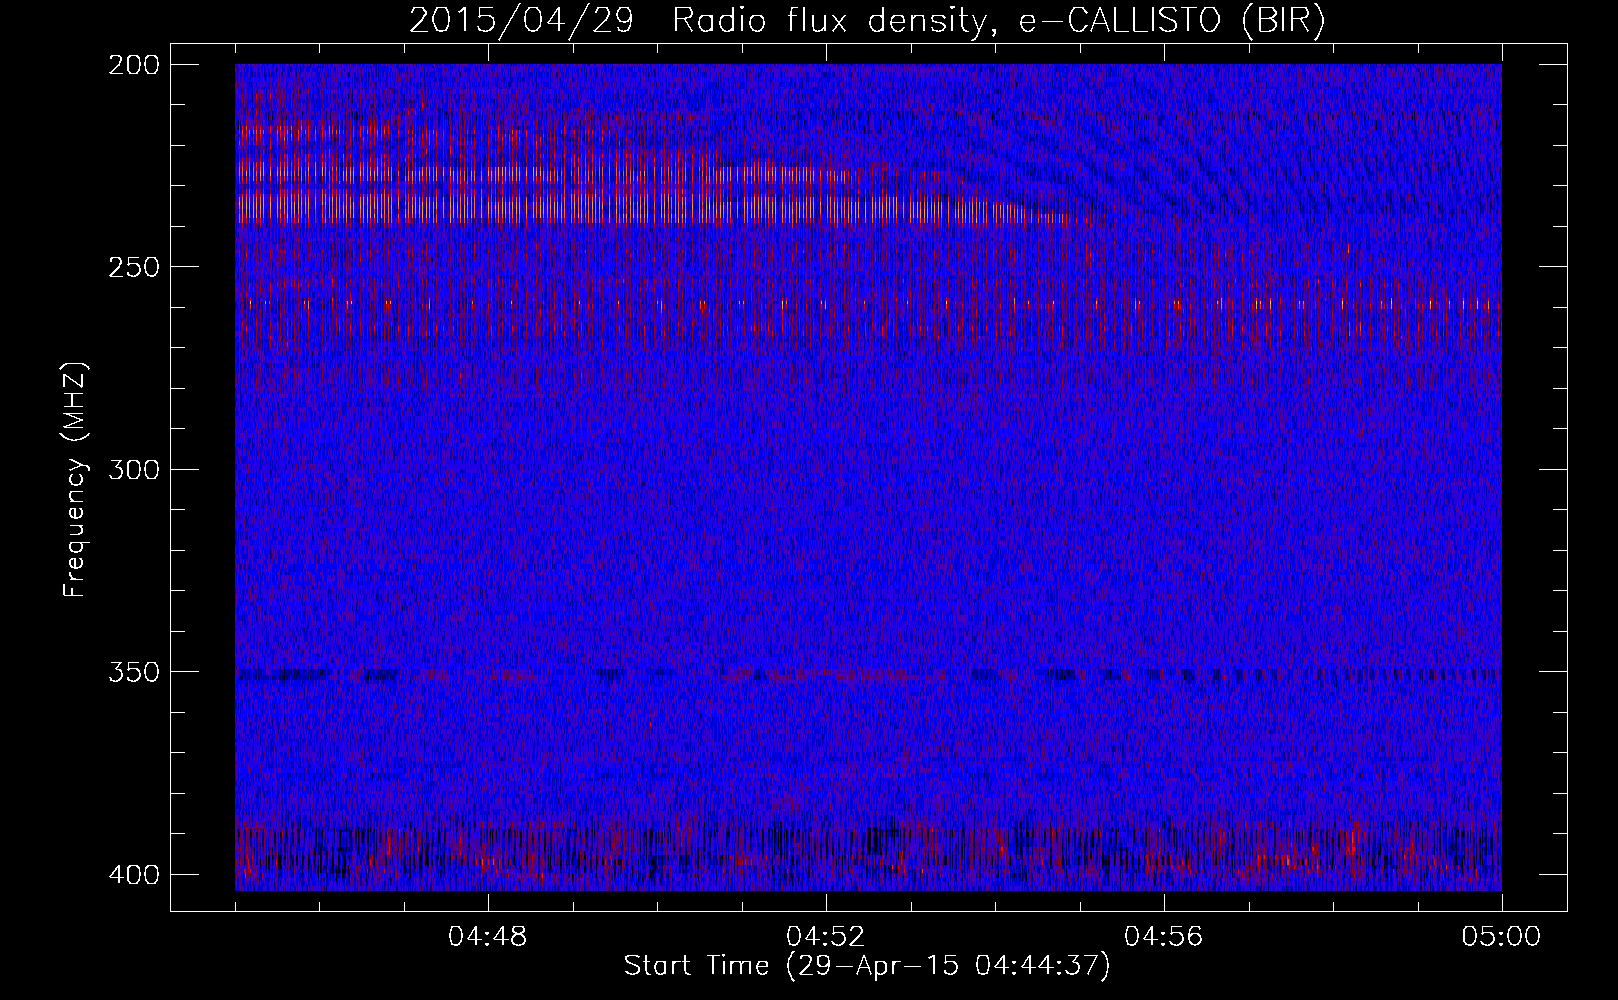Select the 400 frequency tick label
1618x1000 pixels.
(x=133, y=874)
